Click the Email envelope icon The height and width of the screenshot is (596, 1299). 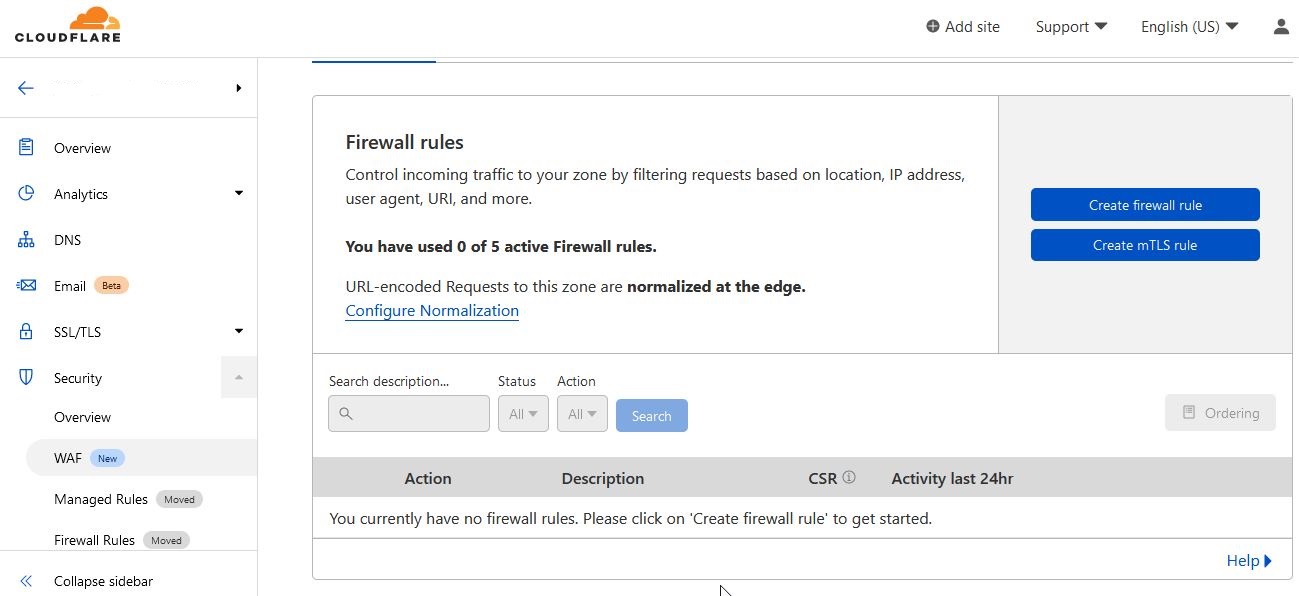pos(26,286)
